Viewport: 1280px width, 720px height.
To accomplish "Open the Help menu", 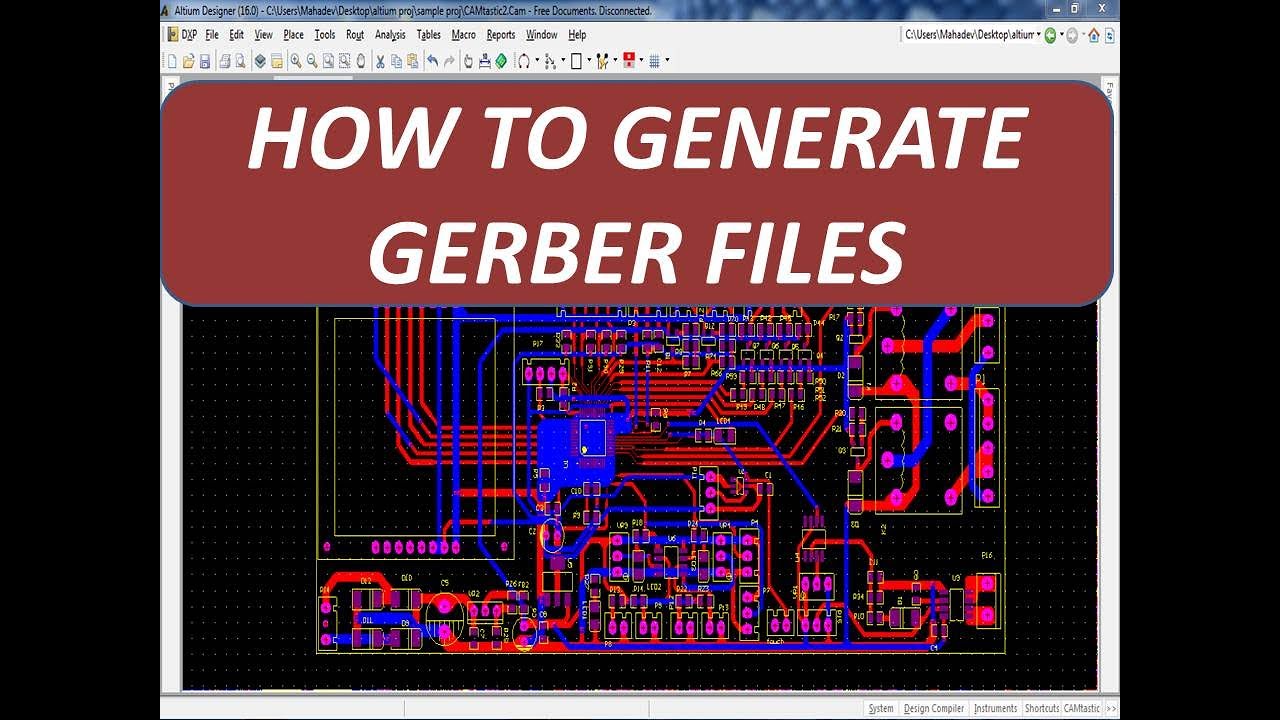I will (577, 35).
